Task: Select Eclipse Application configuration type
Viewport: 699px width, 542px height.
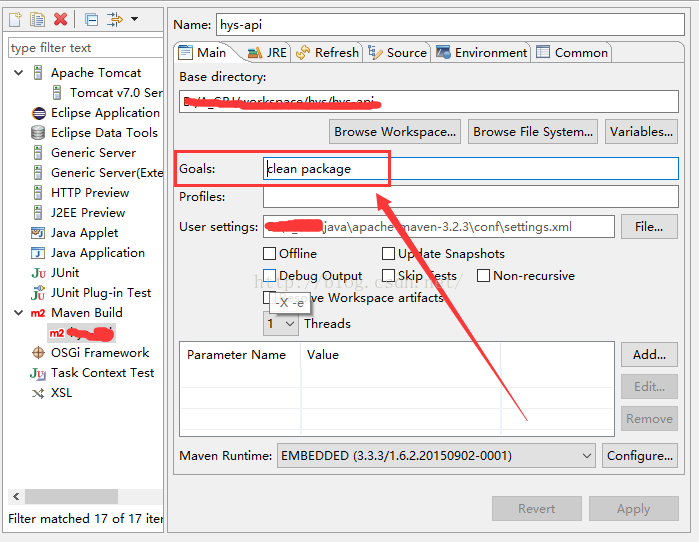Action: 96,113
